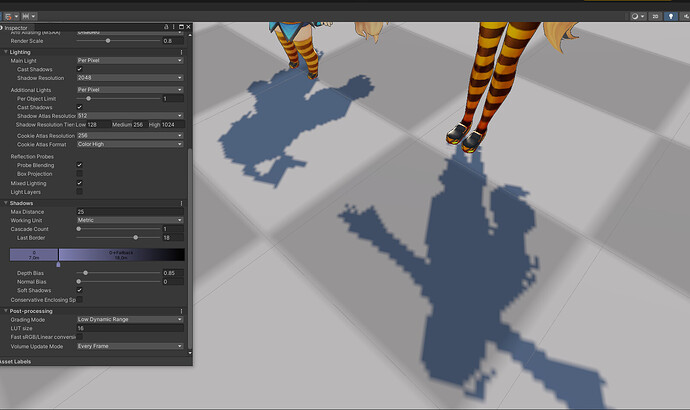This screenshot has height=410, width=690.
Task: Click the Render Scale value field
Action: pos(173,41)
